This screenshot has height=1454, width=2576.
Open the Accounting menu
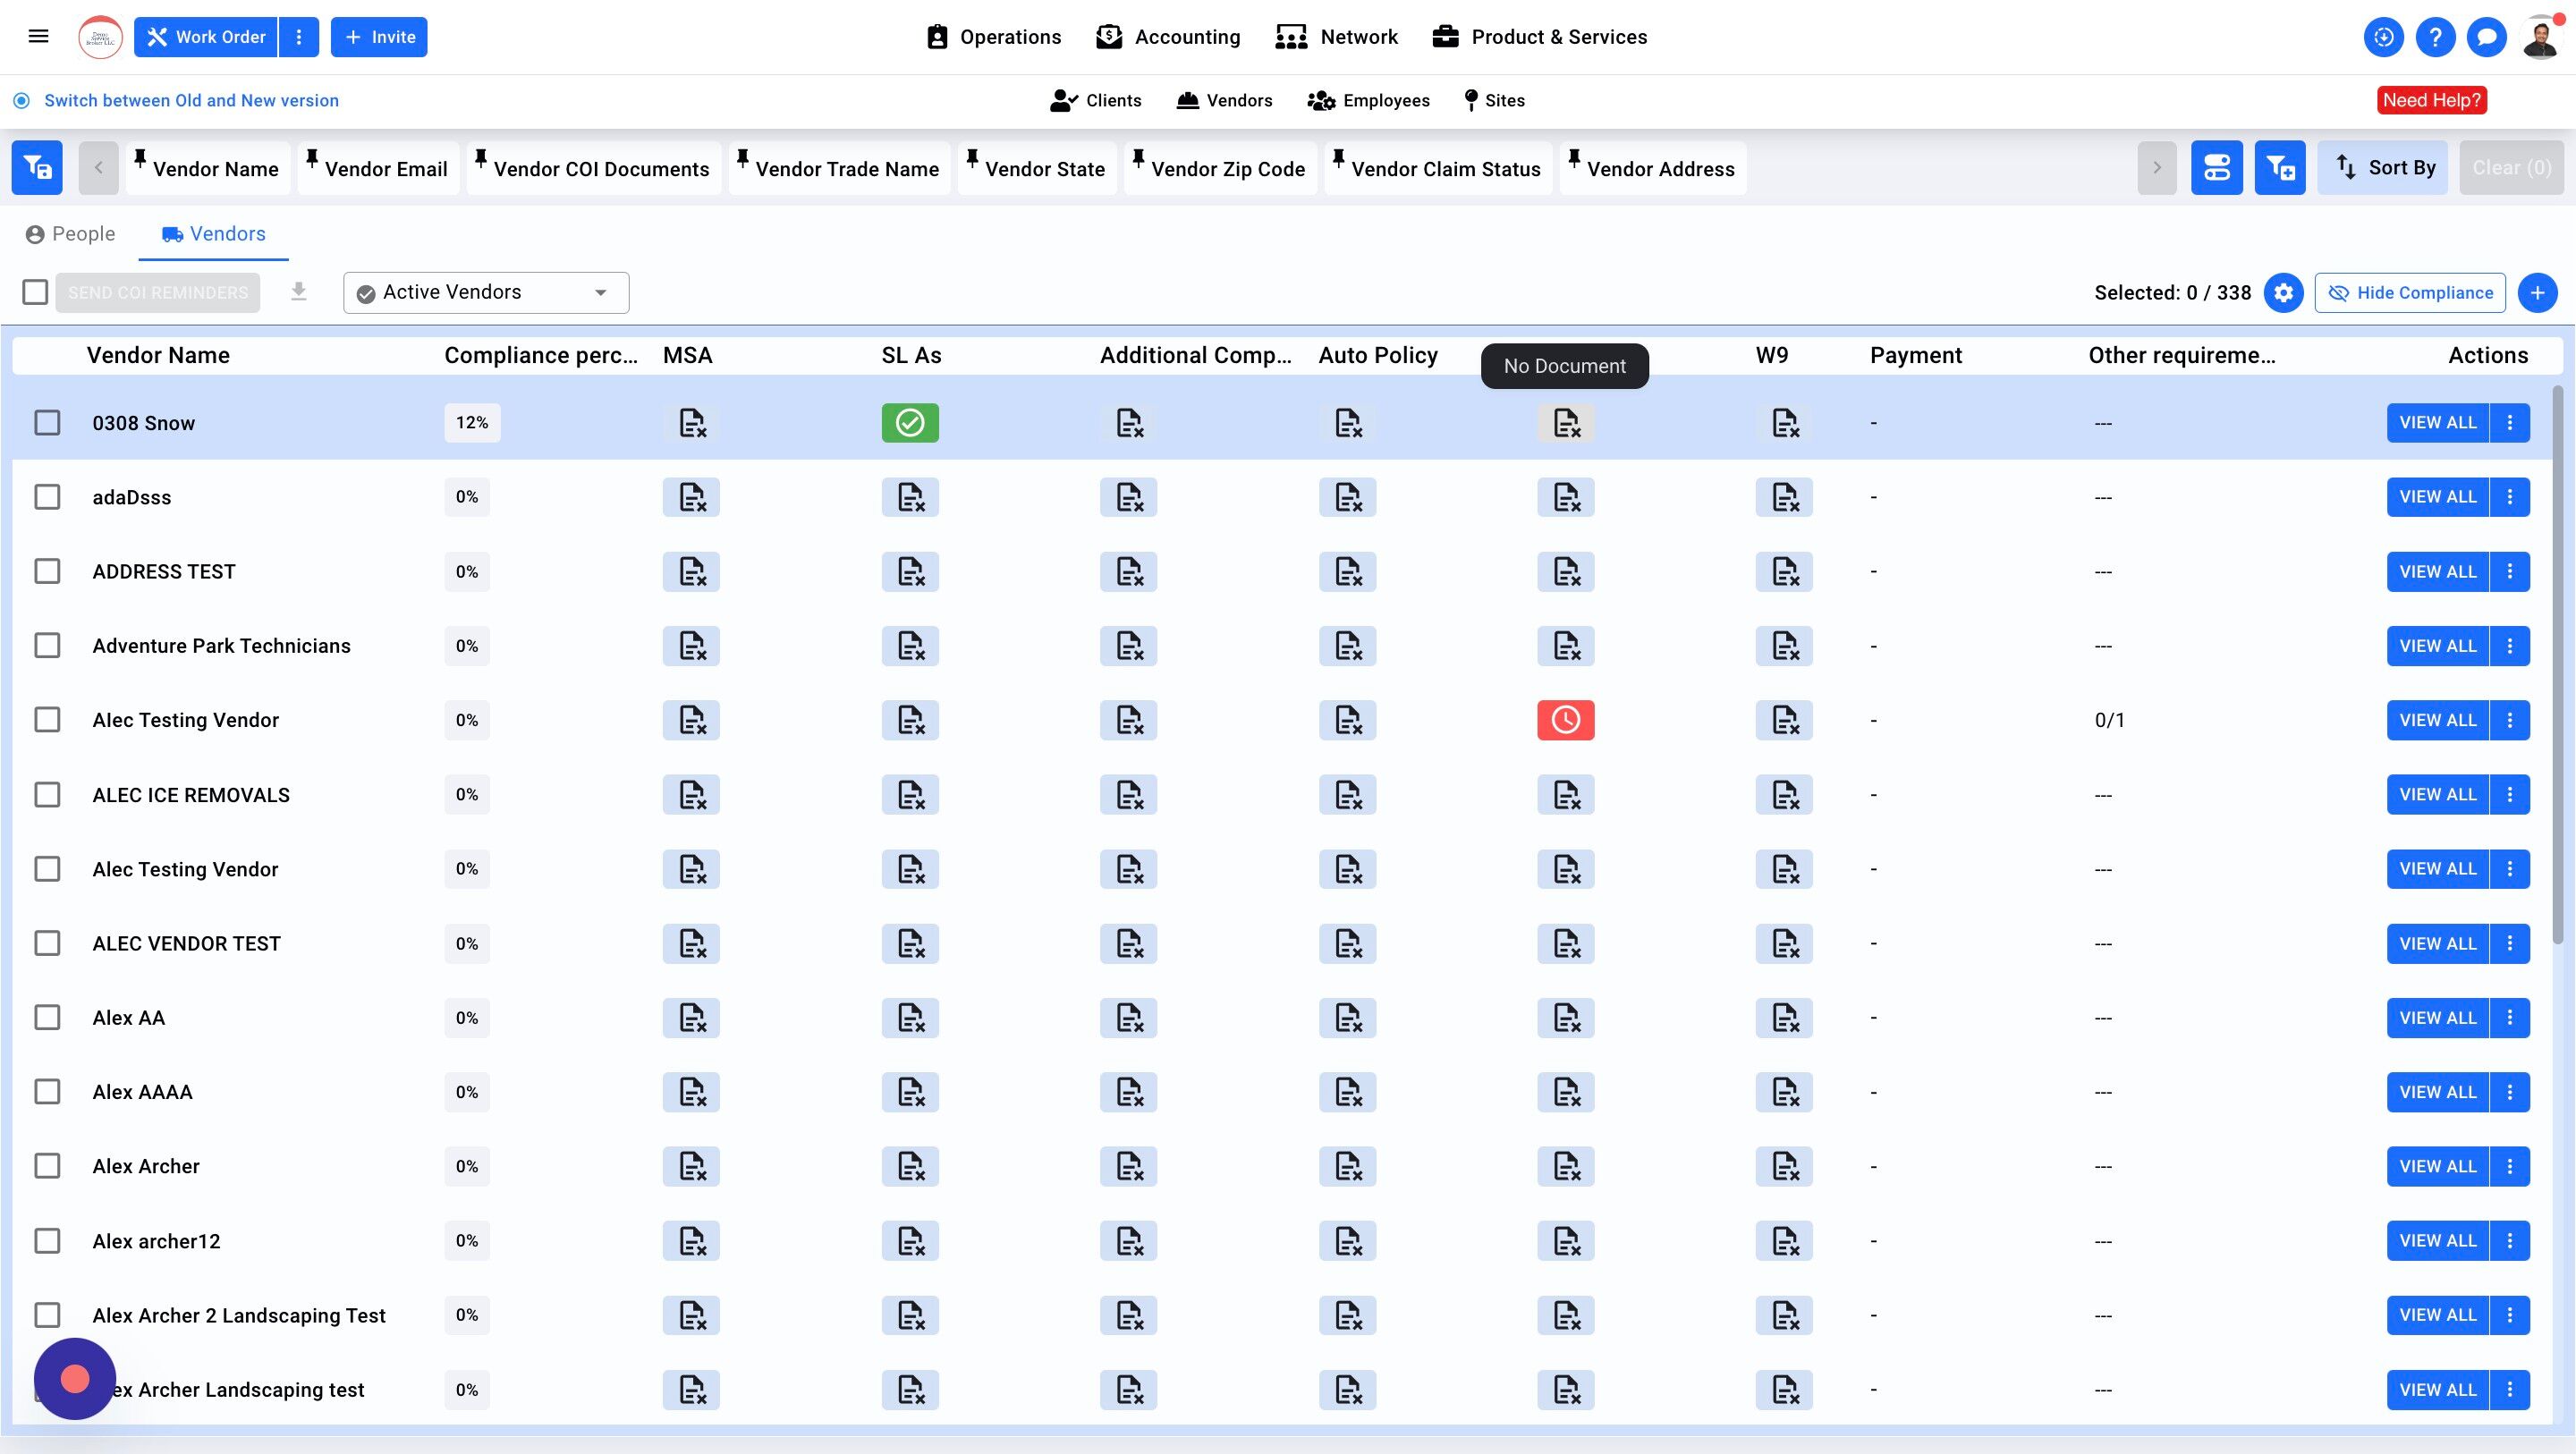[x=1168, y=37]
